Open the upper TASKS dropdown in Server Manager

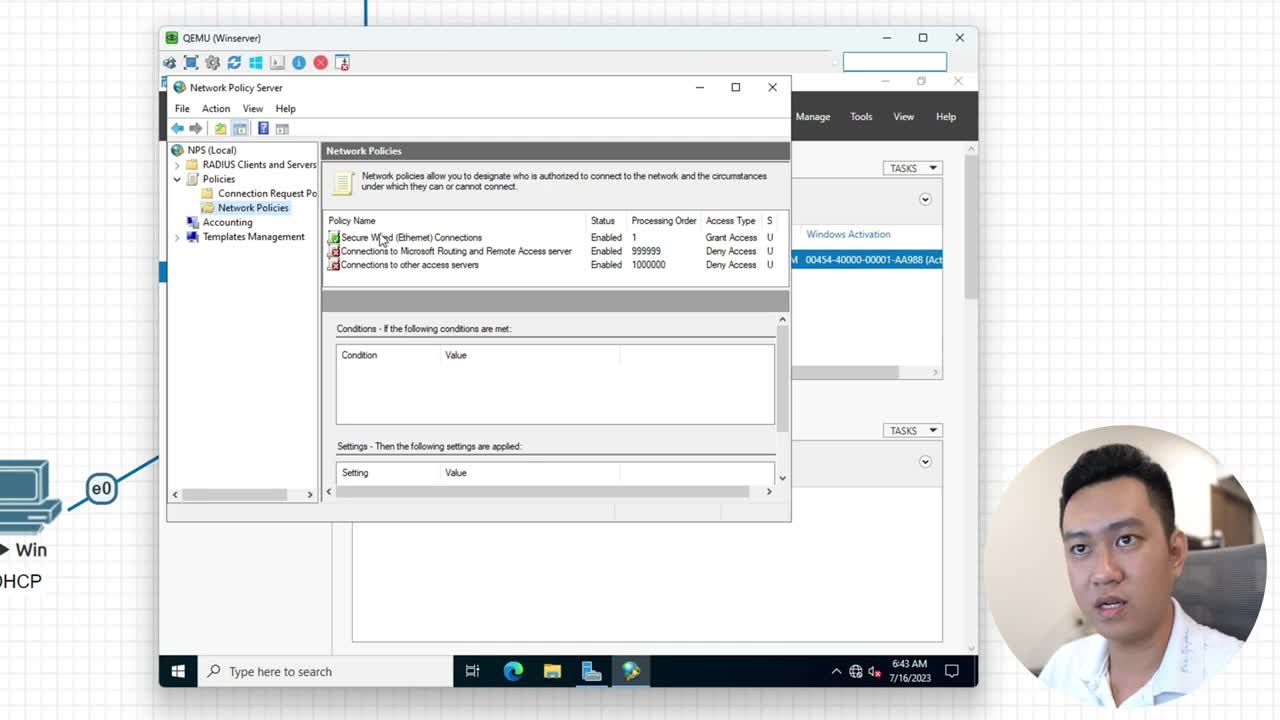pyautogui.click(x=913, y=168)
